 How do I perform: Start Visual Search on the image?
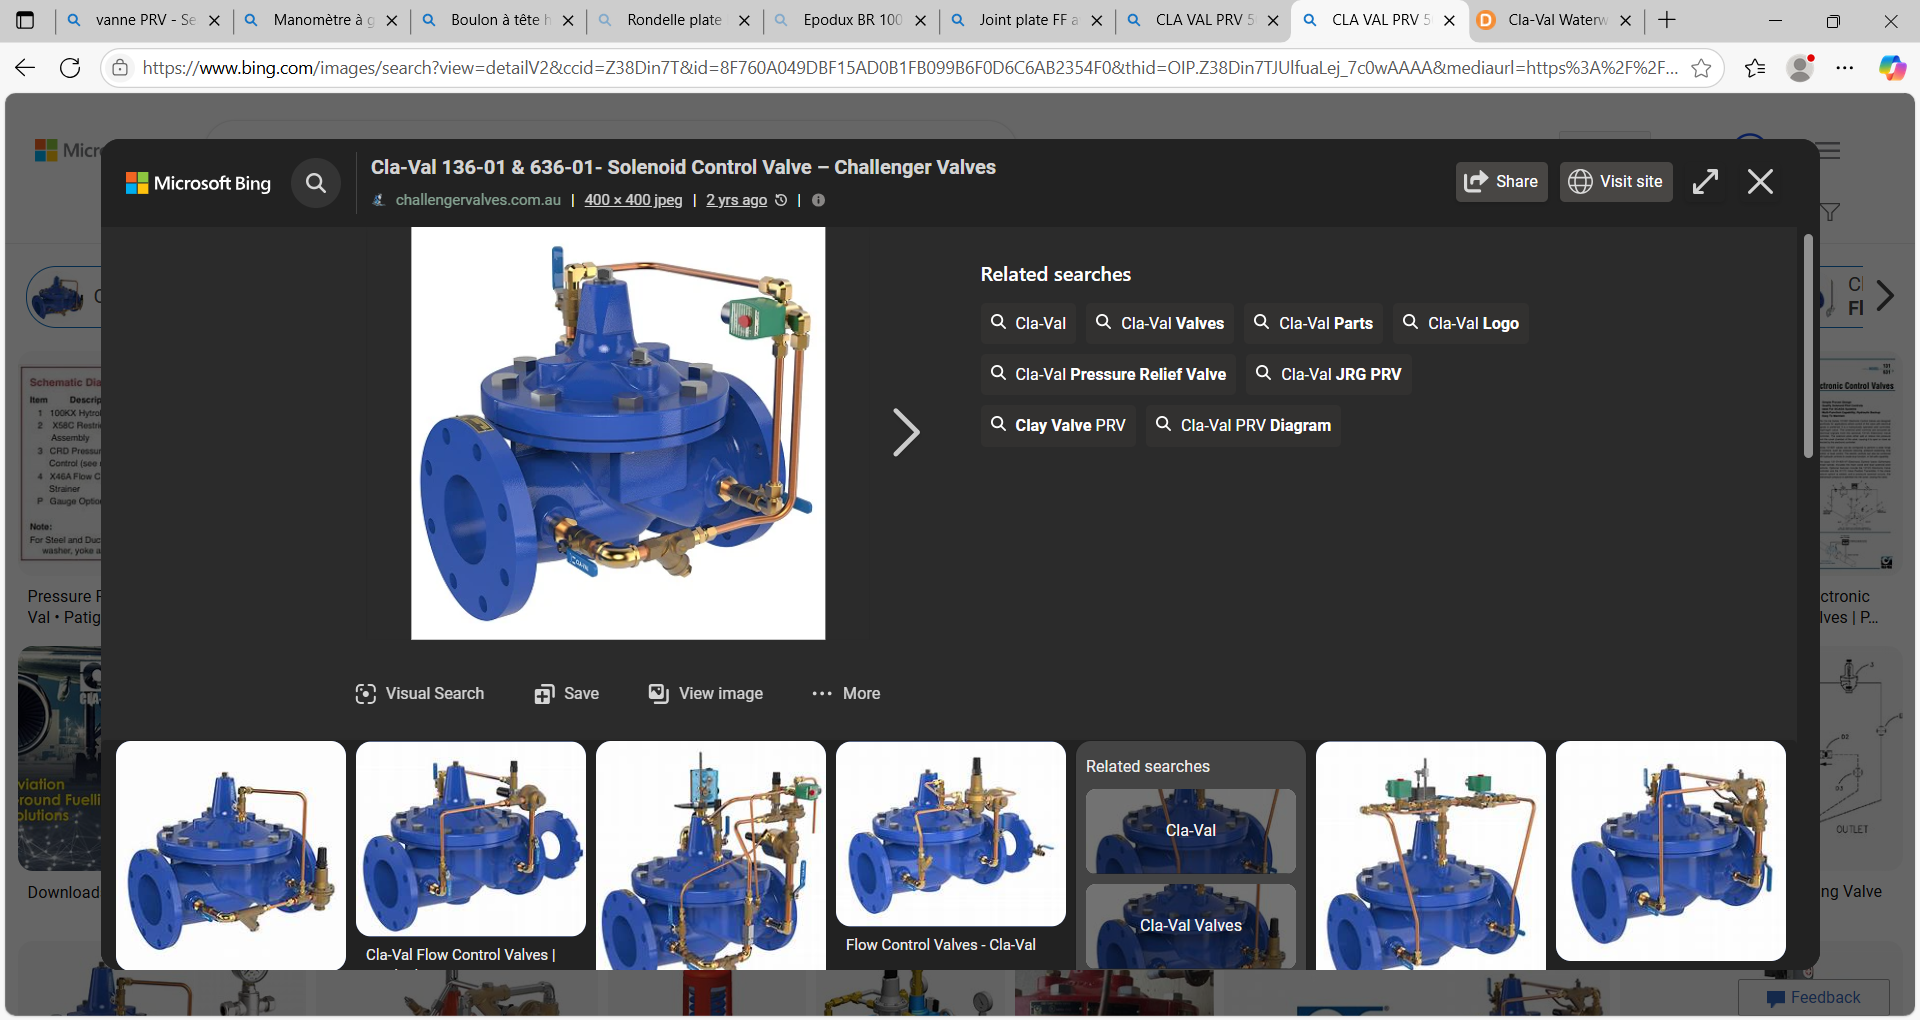click(x=420, y=694)
